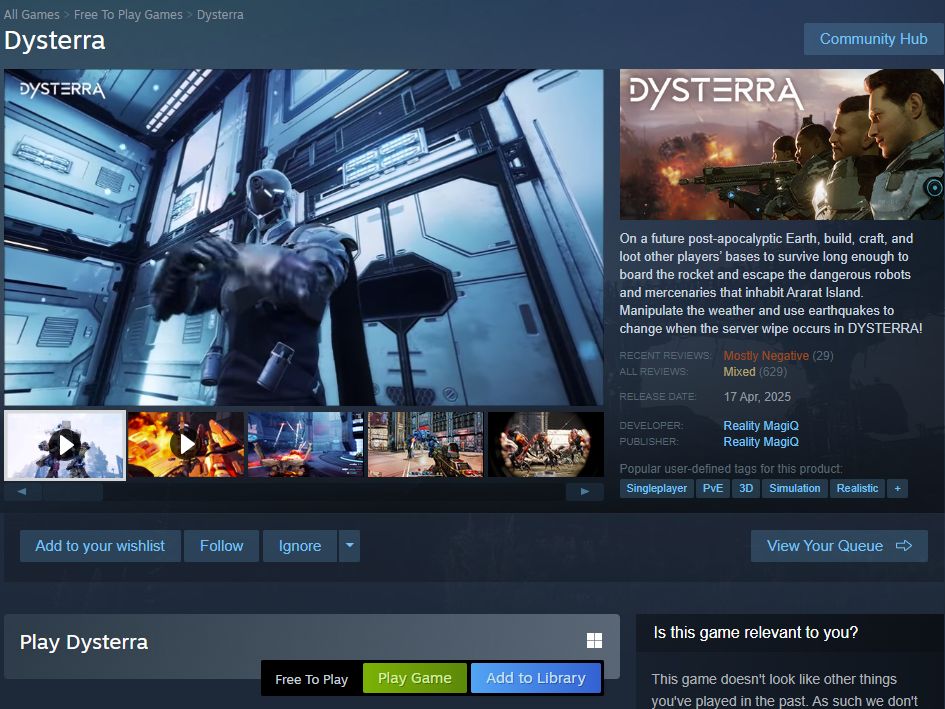Open the main trailer video player
Viewport: 945px width, 709px height.
tap(304, 237)
